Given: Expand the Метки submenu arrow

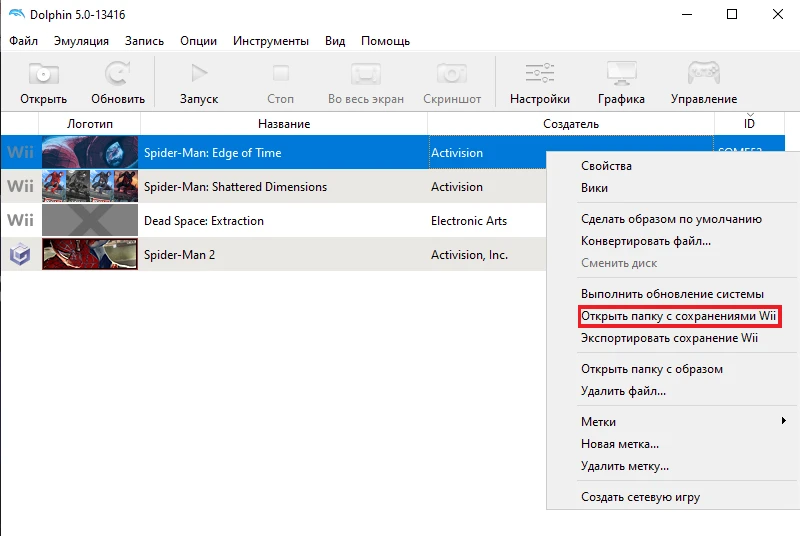Looking at the screenshot, I should pyautogui.click(x=783, y=422).
